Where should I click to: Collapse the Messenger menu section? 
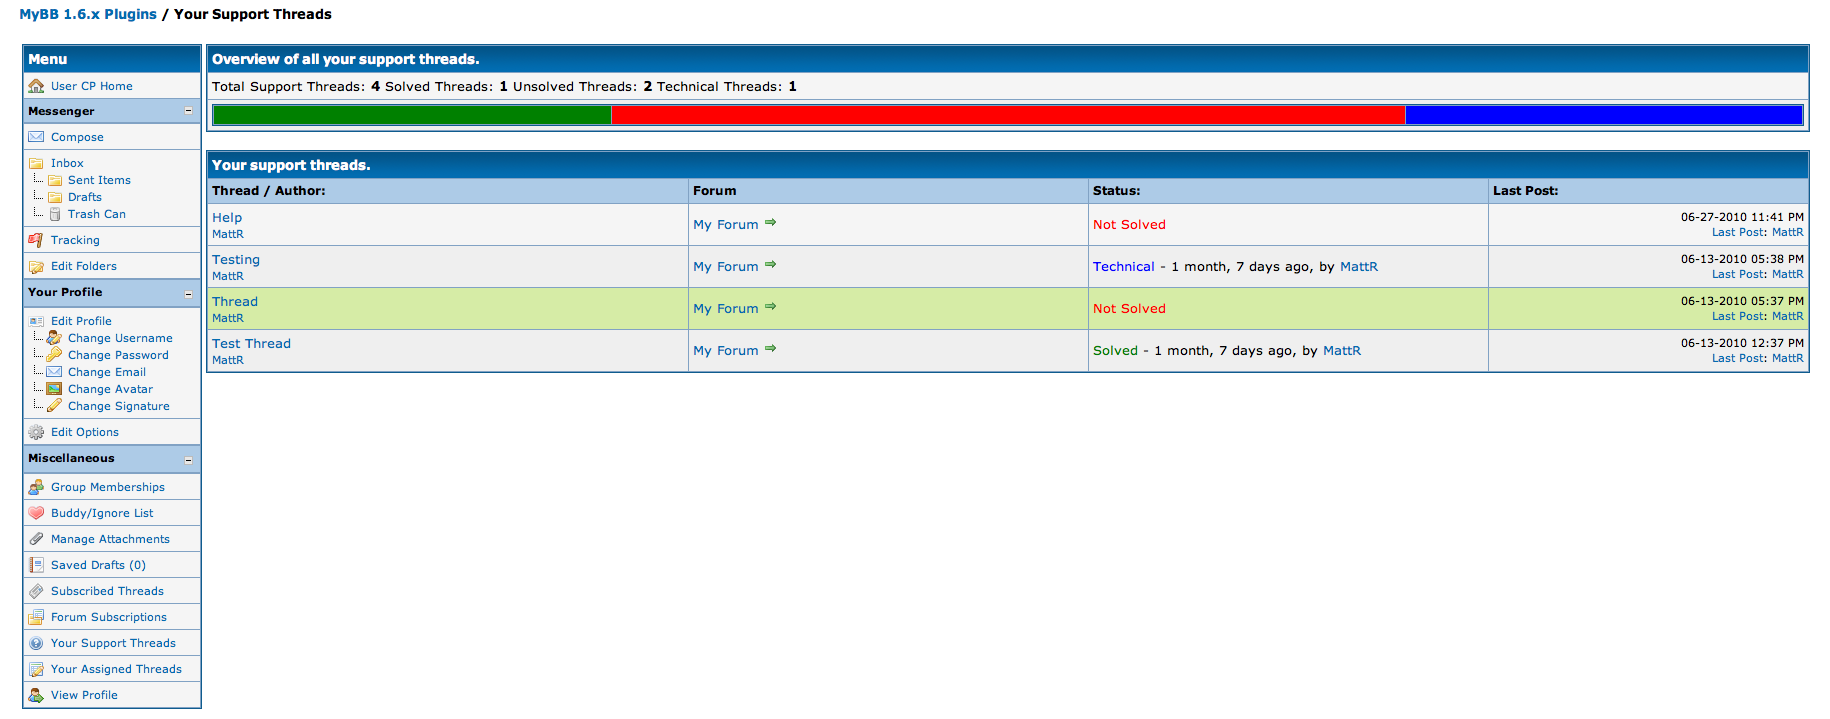188,111
